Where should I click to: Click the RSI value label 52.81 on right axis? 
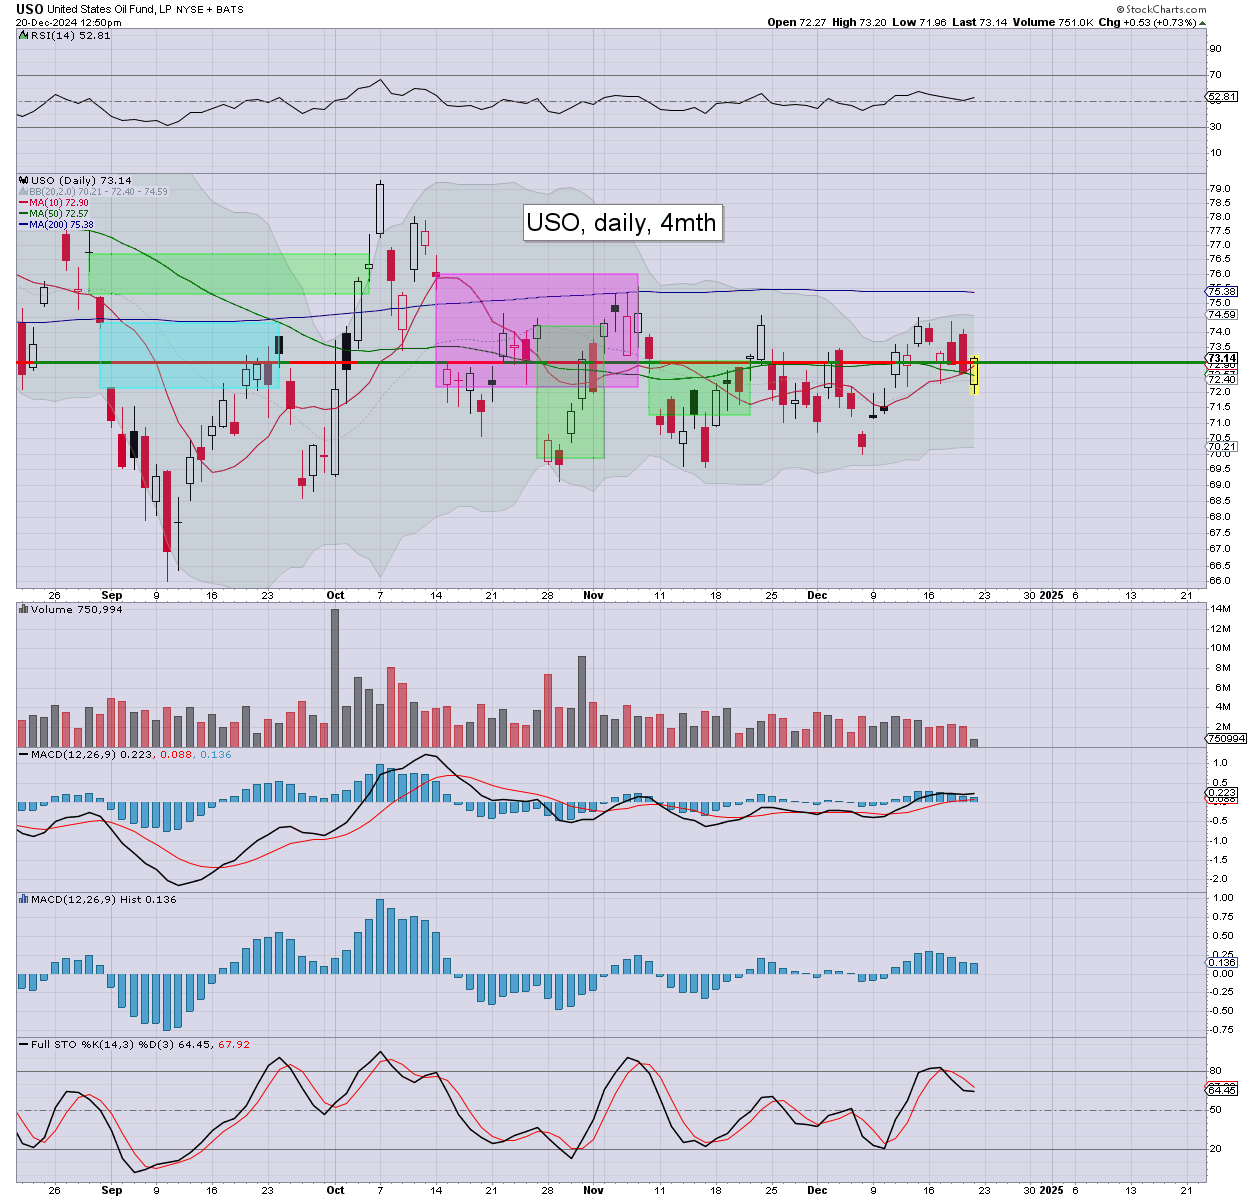click(1222, 97)
